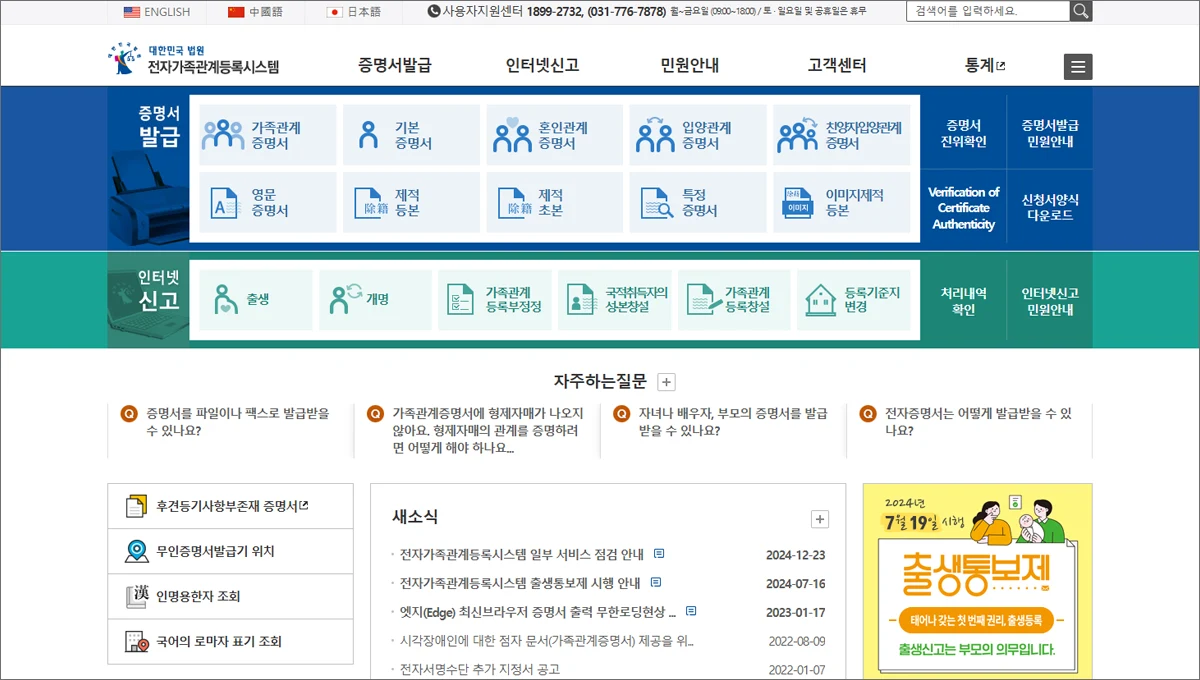Viewport: 1200px width, 680px height.
Task: Click news date 2024-07-16
Action: click(x=796, y=583)
